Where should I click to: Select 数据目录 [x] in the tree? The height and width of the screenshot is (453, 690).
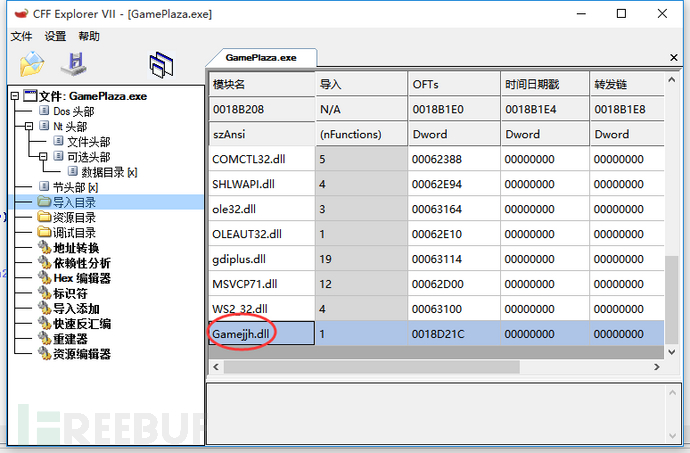click(x=109, y=172)
